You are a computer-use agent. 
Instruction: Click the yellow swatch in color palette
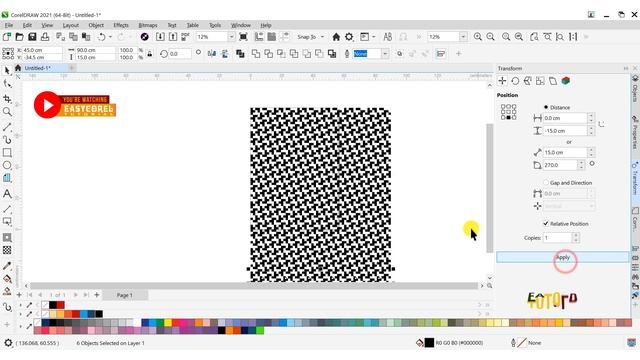tap(168, 322)
